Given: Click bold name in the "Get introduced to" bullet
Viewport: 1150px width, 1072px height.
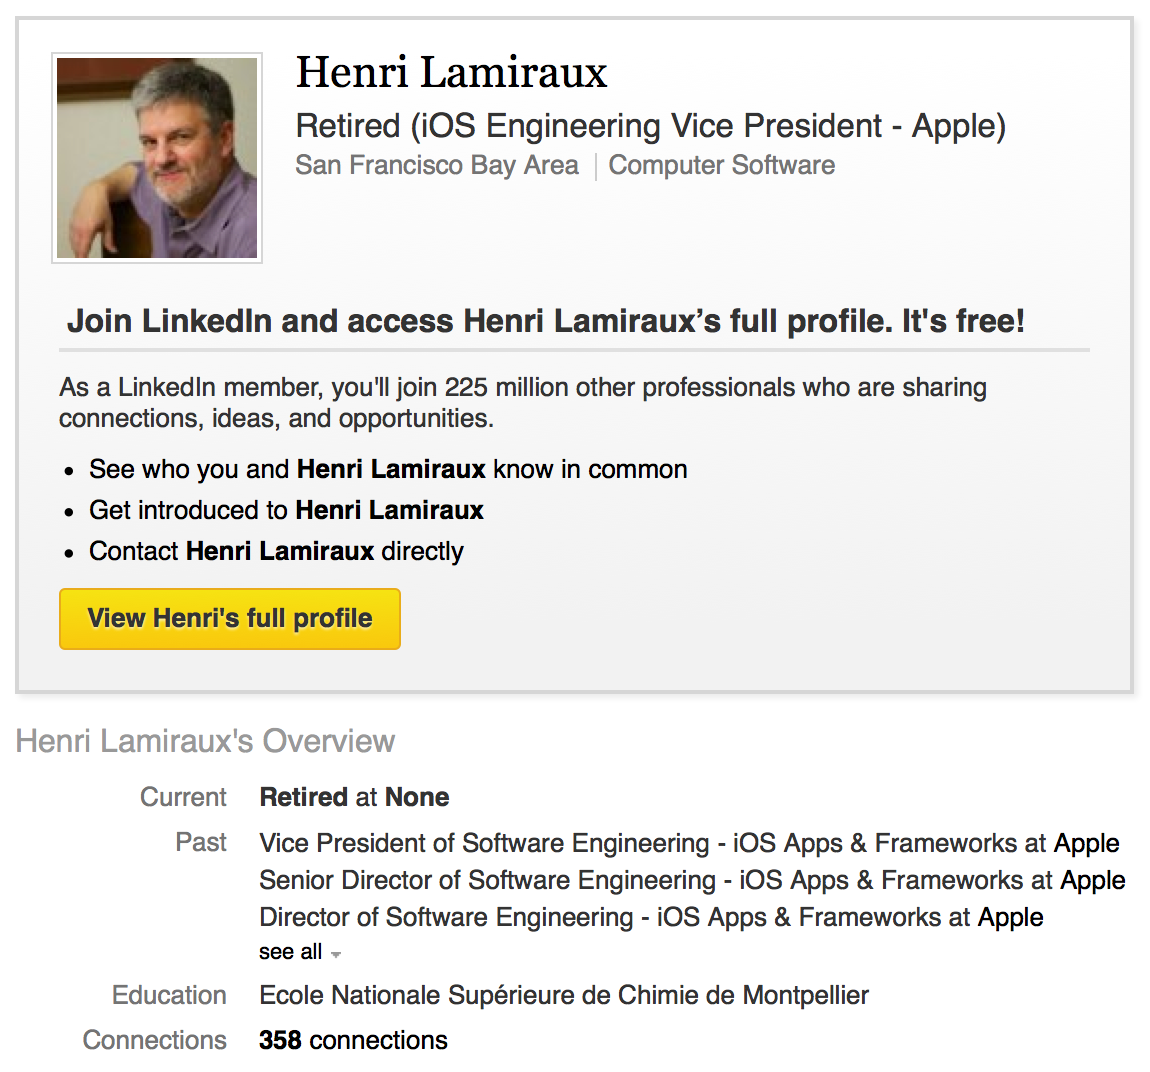Looking at the screenshot, I should [x=389, y=510].
